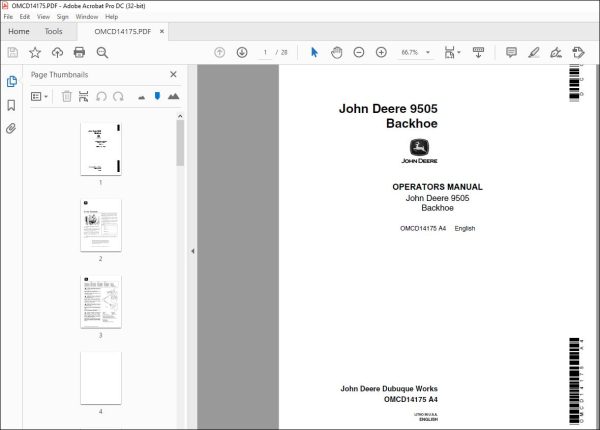Open the Bookmarks sidebar panel
Screen dimensions: 600x430
coord(11,105)
